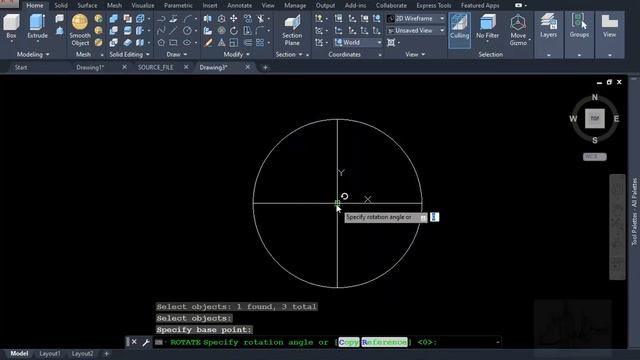This screenshot has height=360, width=640.
Task: Expand the Solid Editing panel
Action: [129, 54]
